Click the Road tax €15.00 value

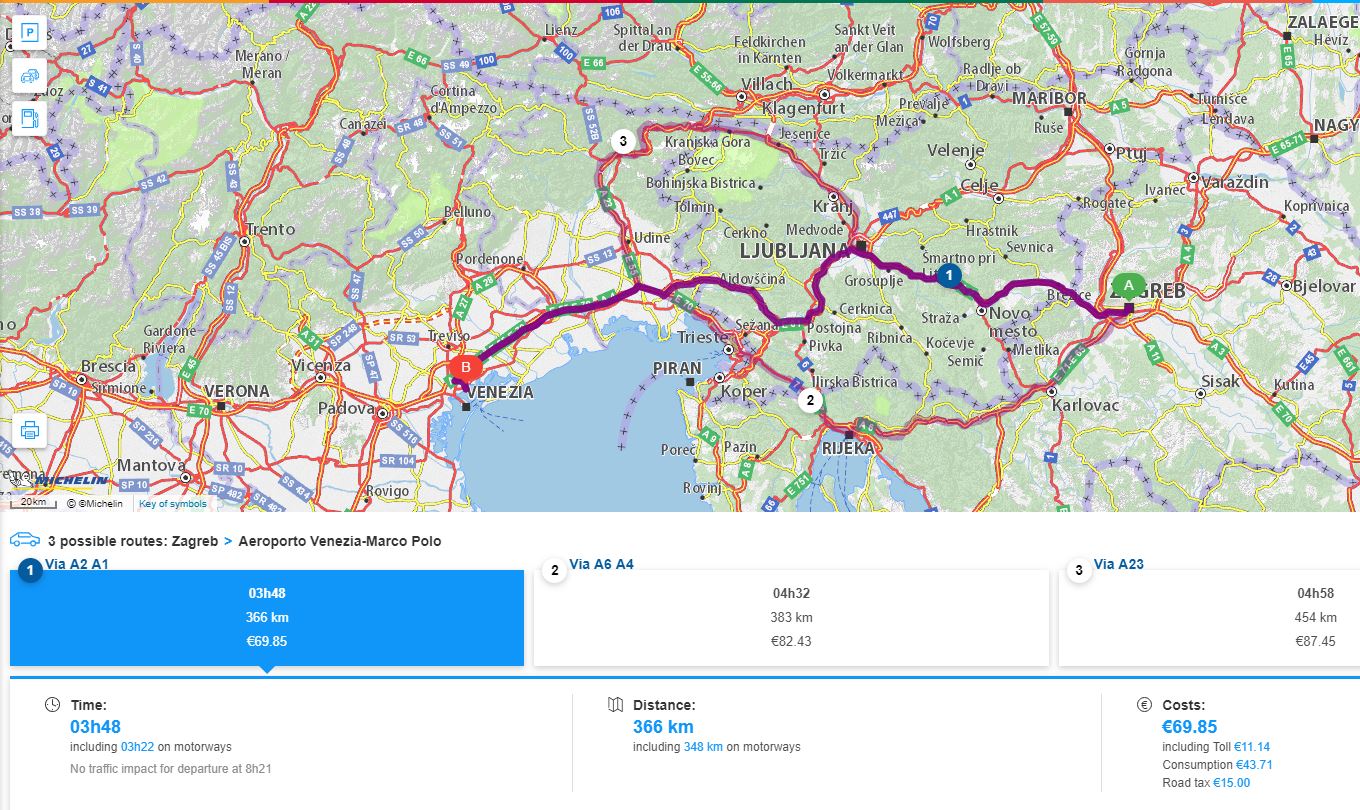(1231, 783)
